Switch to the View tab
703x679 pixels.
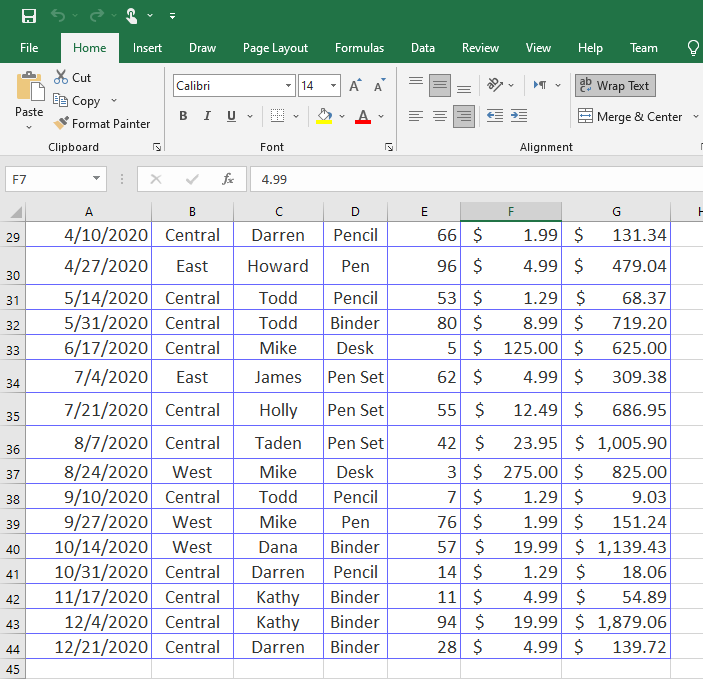[538, 48]
